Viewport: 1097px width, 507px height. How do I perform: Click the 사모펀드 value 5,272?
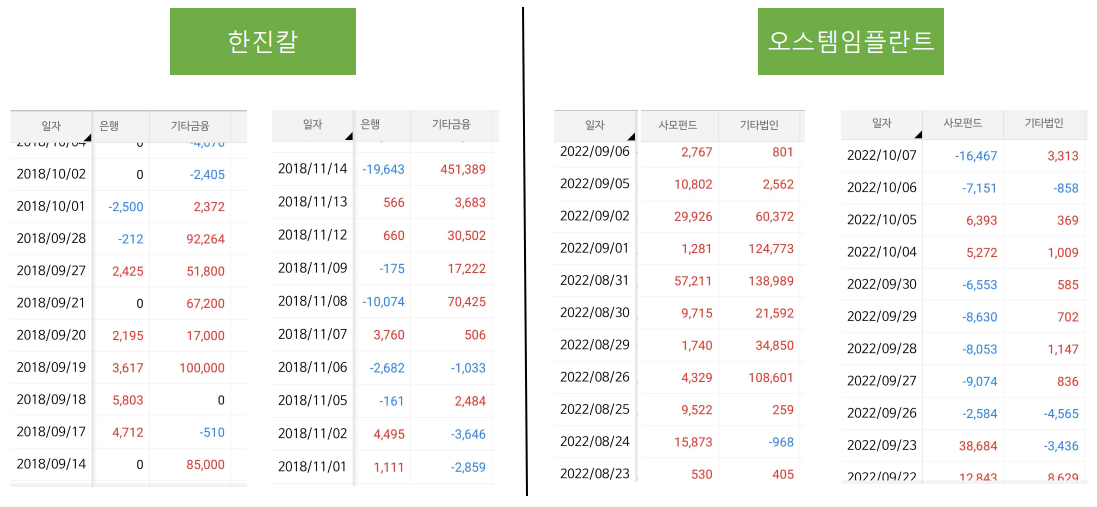pyautogui.click(x=982, y=252)
